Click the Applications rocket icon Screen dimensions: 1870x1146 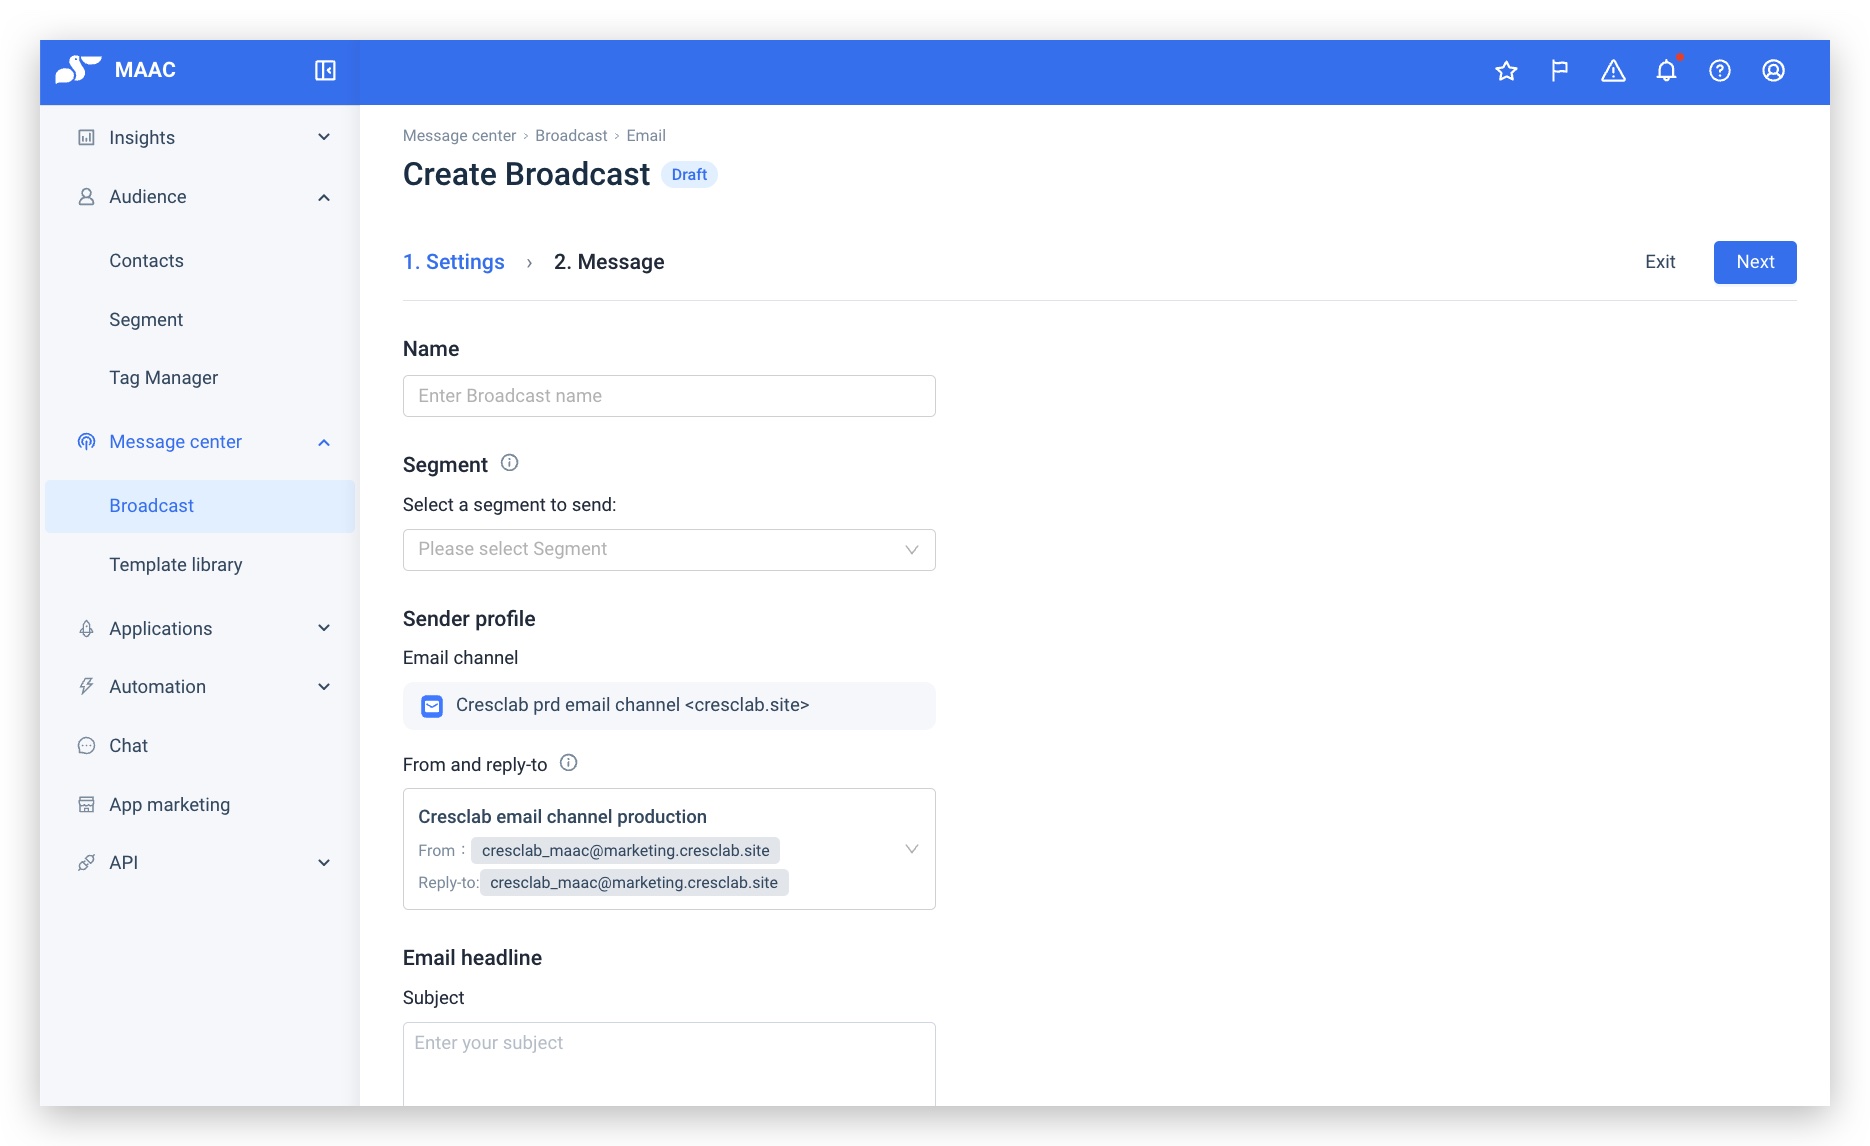click(87, 629)
